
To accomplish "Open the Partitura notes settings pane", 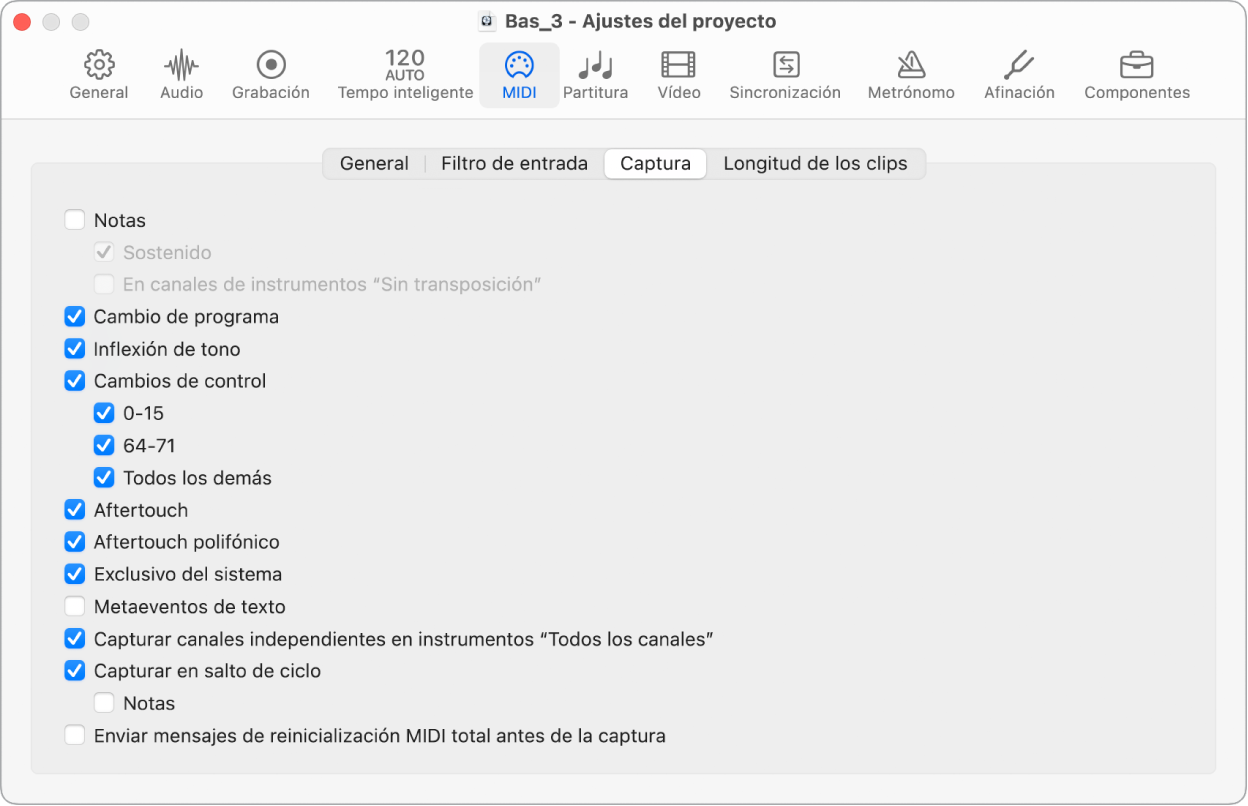I will coord(595,76).
